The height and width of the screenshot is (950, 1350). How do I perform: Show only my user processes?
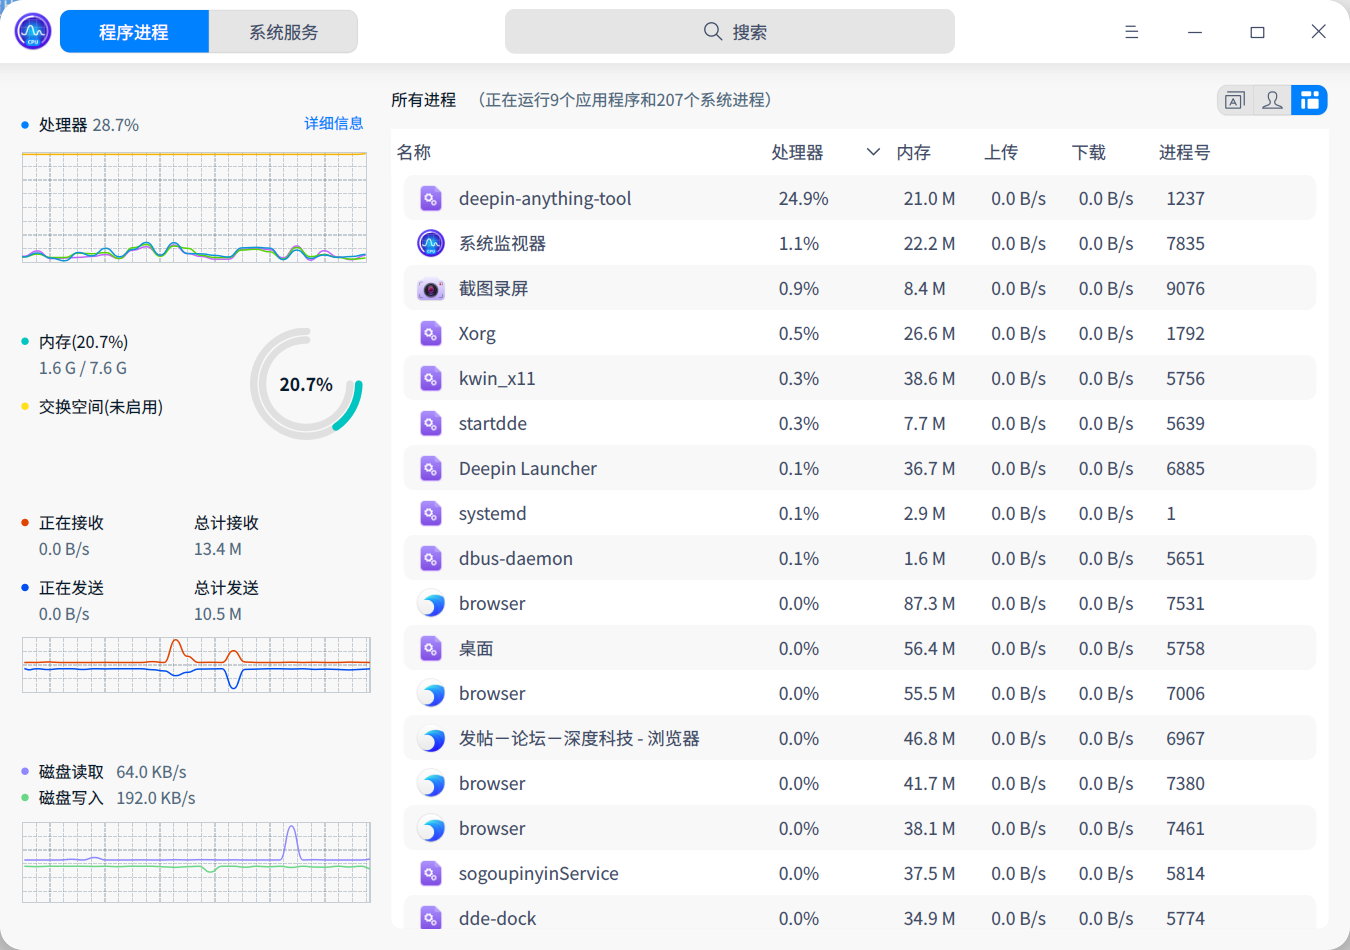pos(1272,100)
